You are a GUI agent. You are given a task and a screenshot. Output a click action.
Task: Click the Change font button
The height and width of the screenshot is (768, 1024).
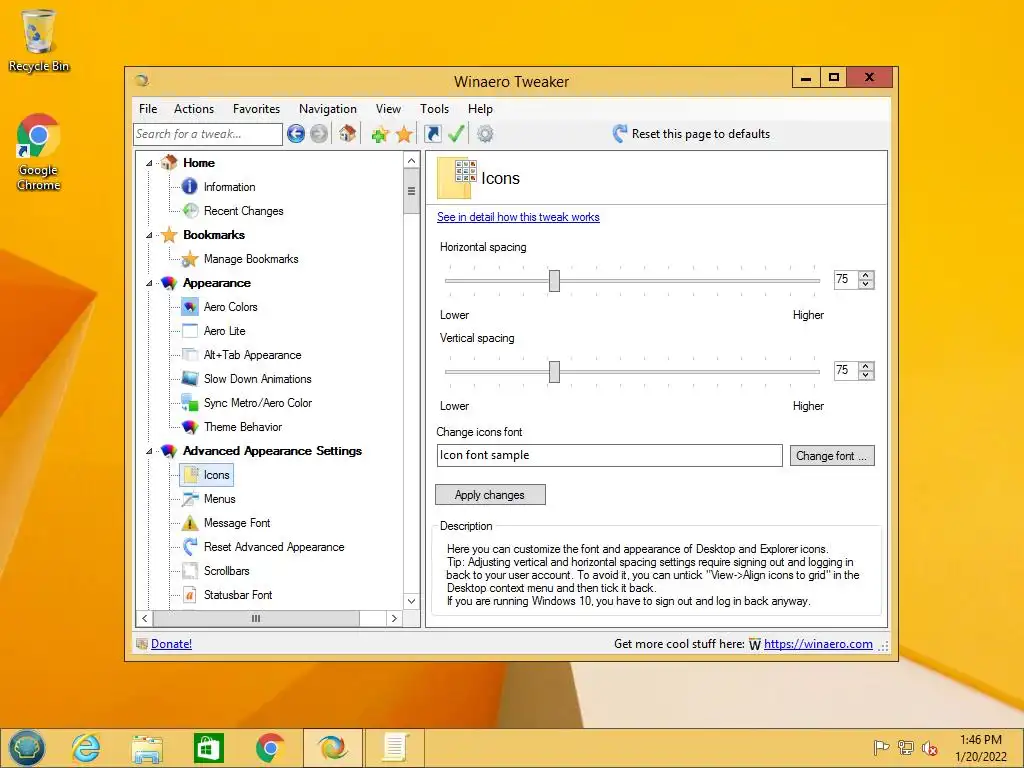[x=832, y=456]
